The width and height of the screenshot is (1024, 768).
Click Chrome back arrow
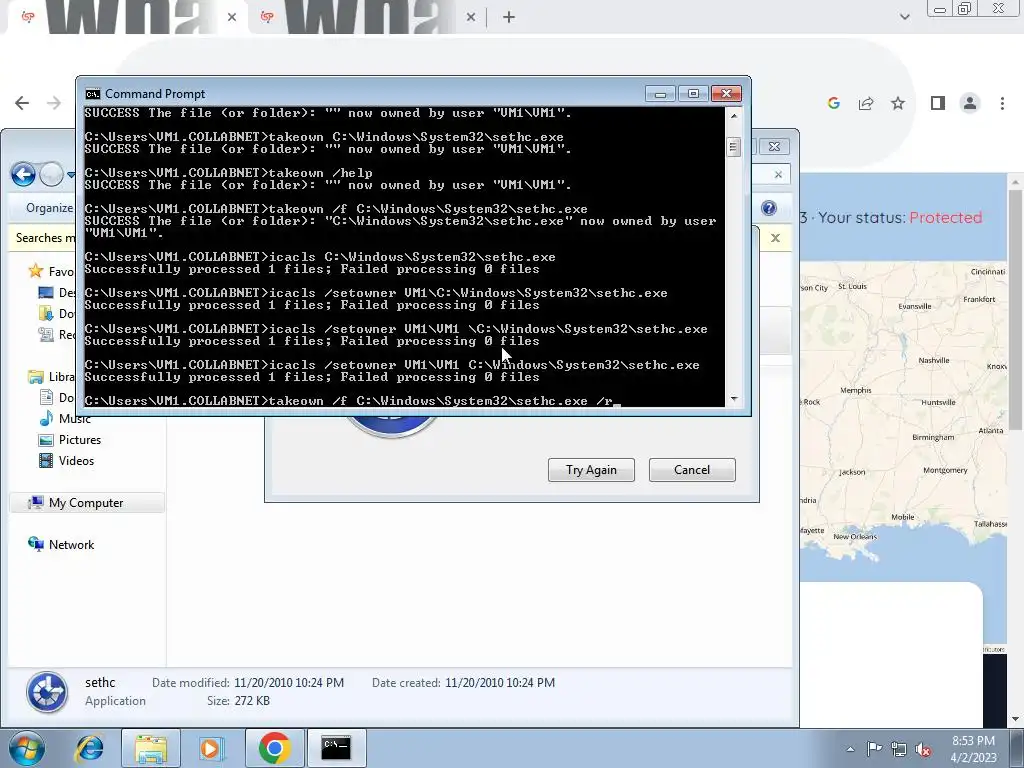pos(22,103)
